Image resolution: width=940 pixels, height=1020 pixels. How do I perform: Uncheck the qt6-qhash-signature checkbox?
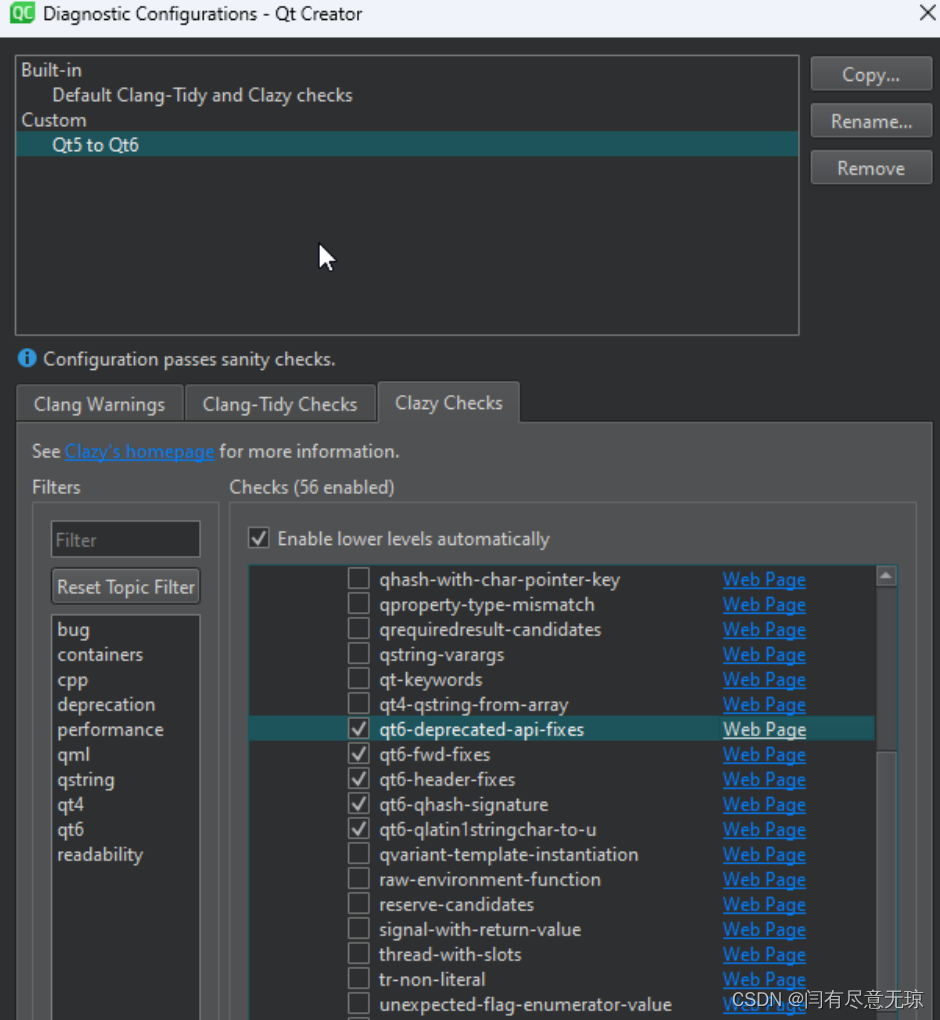(358, 804)
